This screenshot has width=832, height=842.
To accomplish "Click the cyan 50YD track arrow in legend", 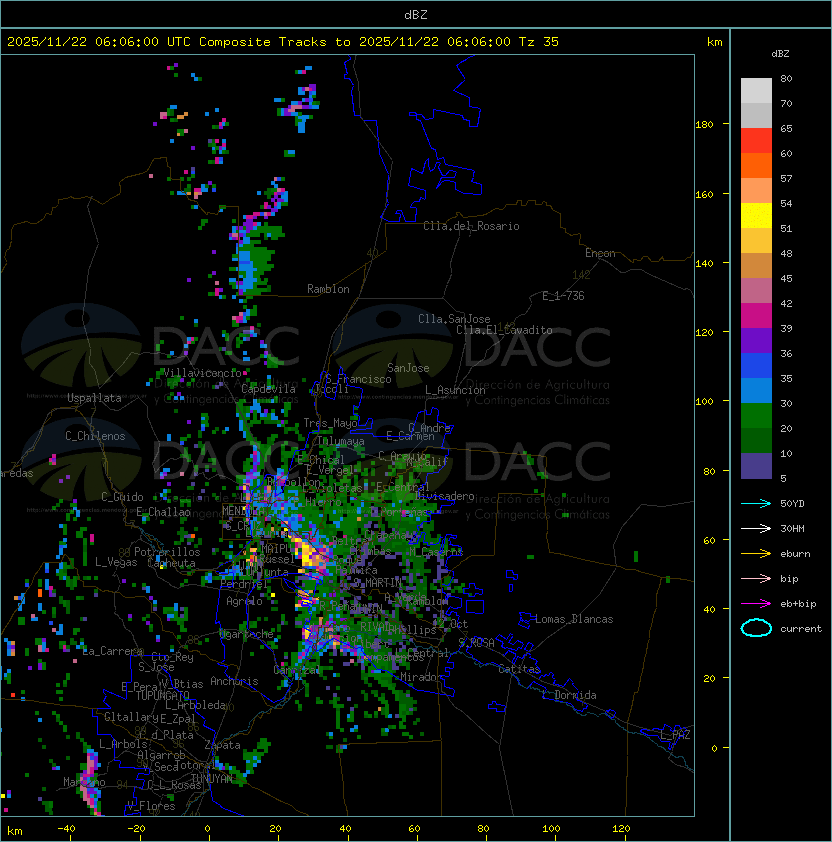I will (756, 503).
